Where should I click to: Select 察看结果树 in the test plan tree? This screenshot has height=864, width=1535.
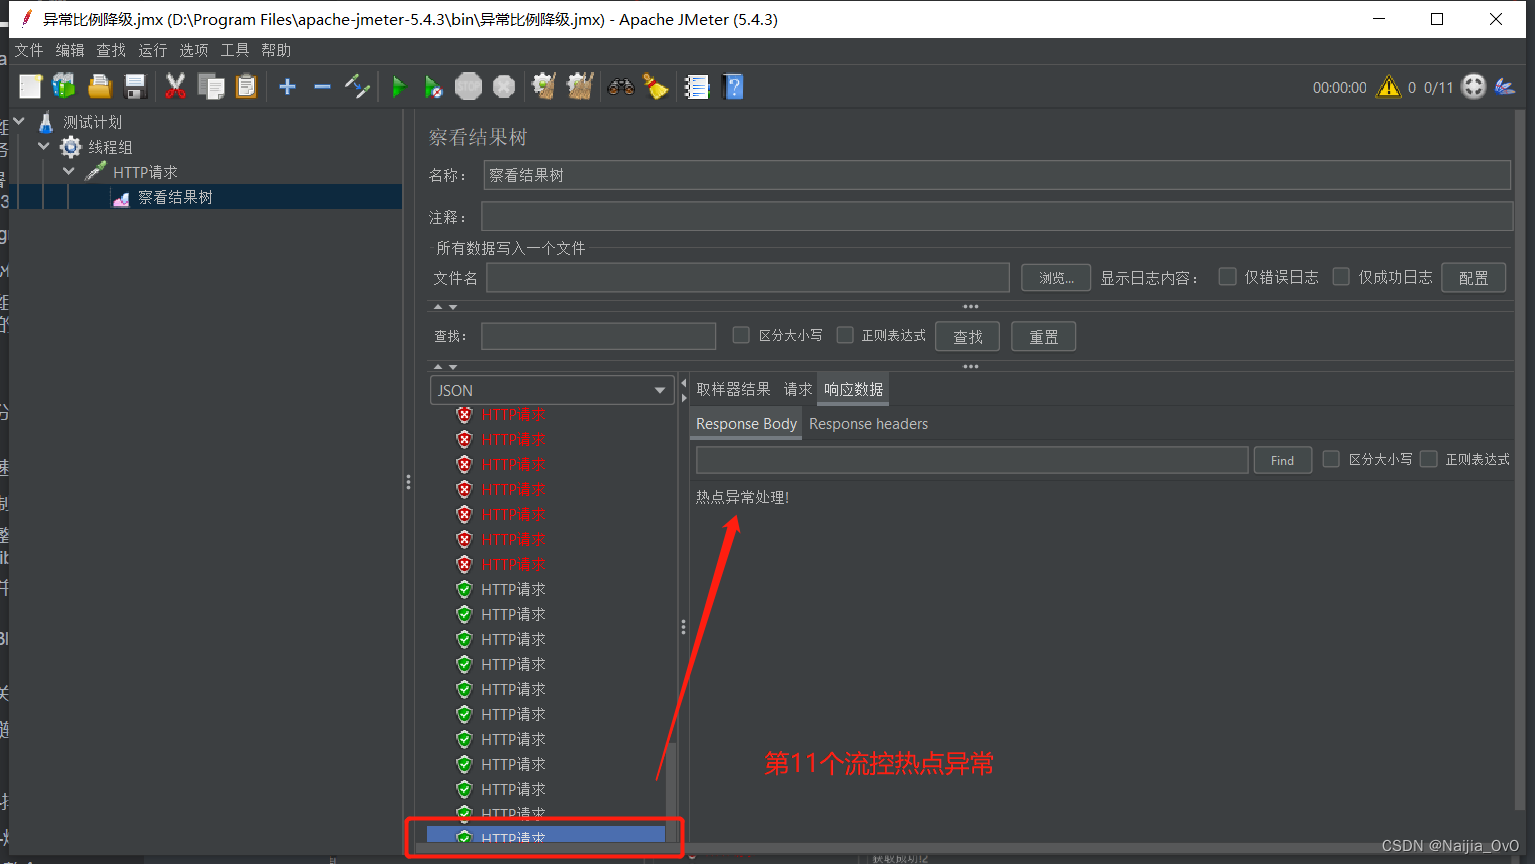(175, 197)
